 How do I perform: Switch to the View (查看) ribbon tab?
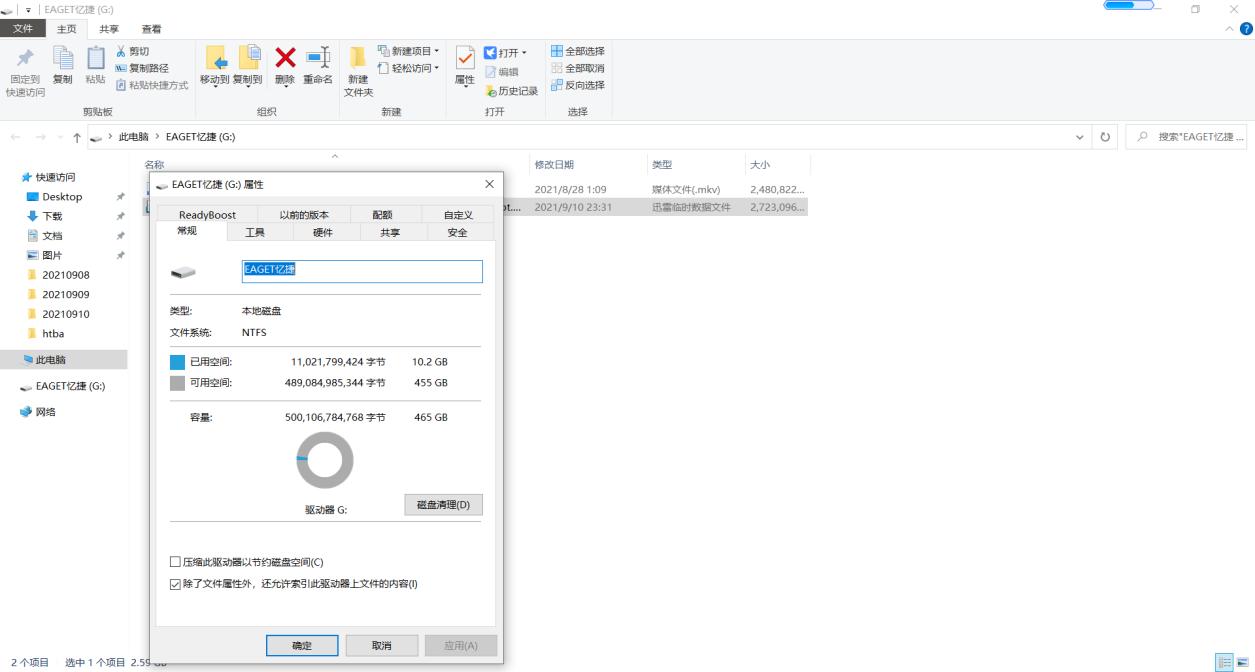pyautogui.click(x=152, y=29)
